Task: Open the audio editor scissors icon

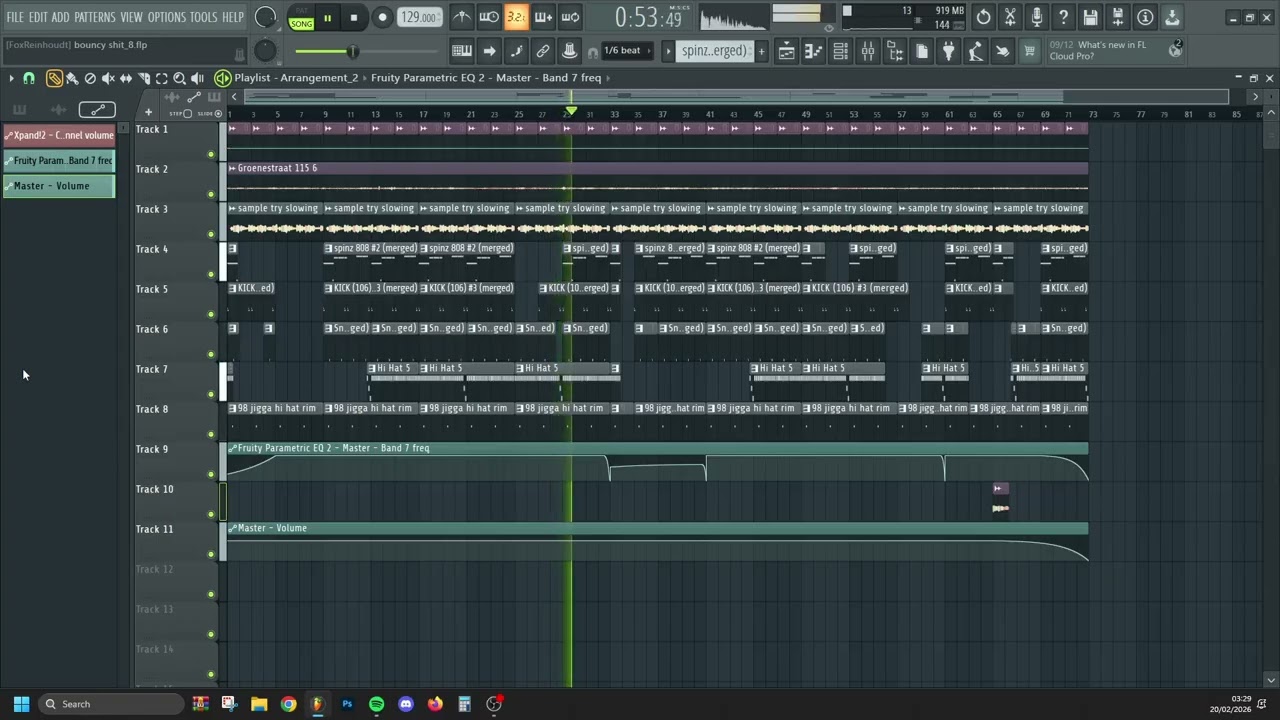Action: coord(1011,17)
